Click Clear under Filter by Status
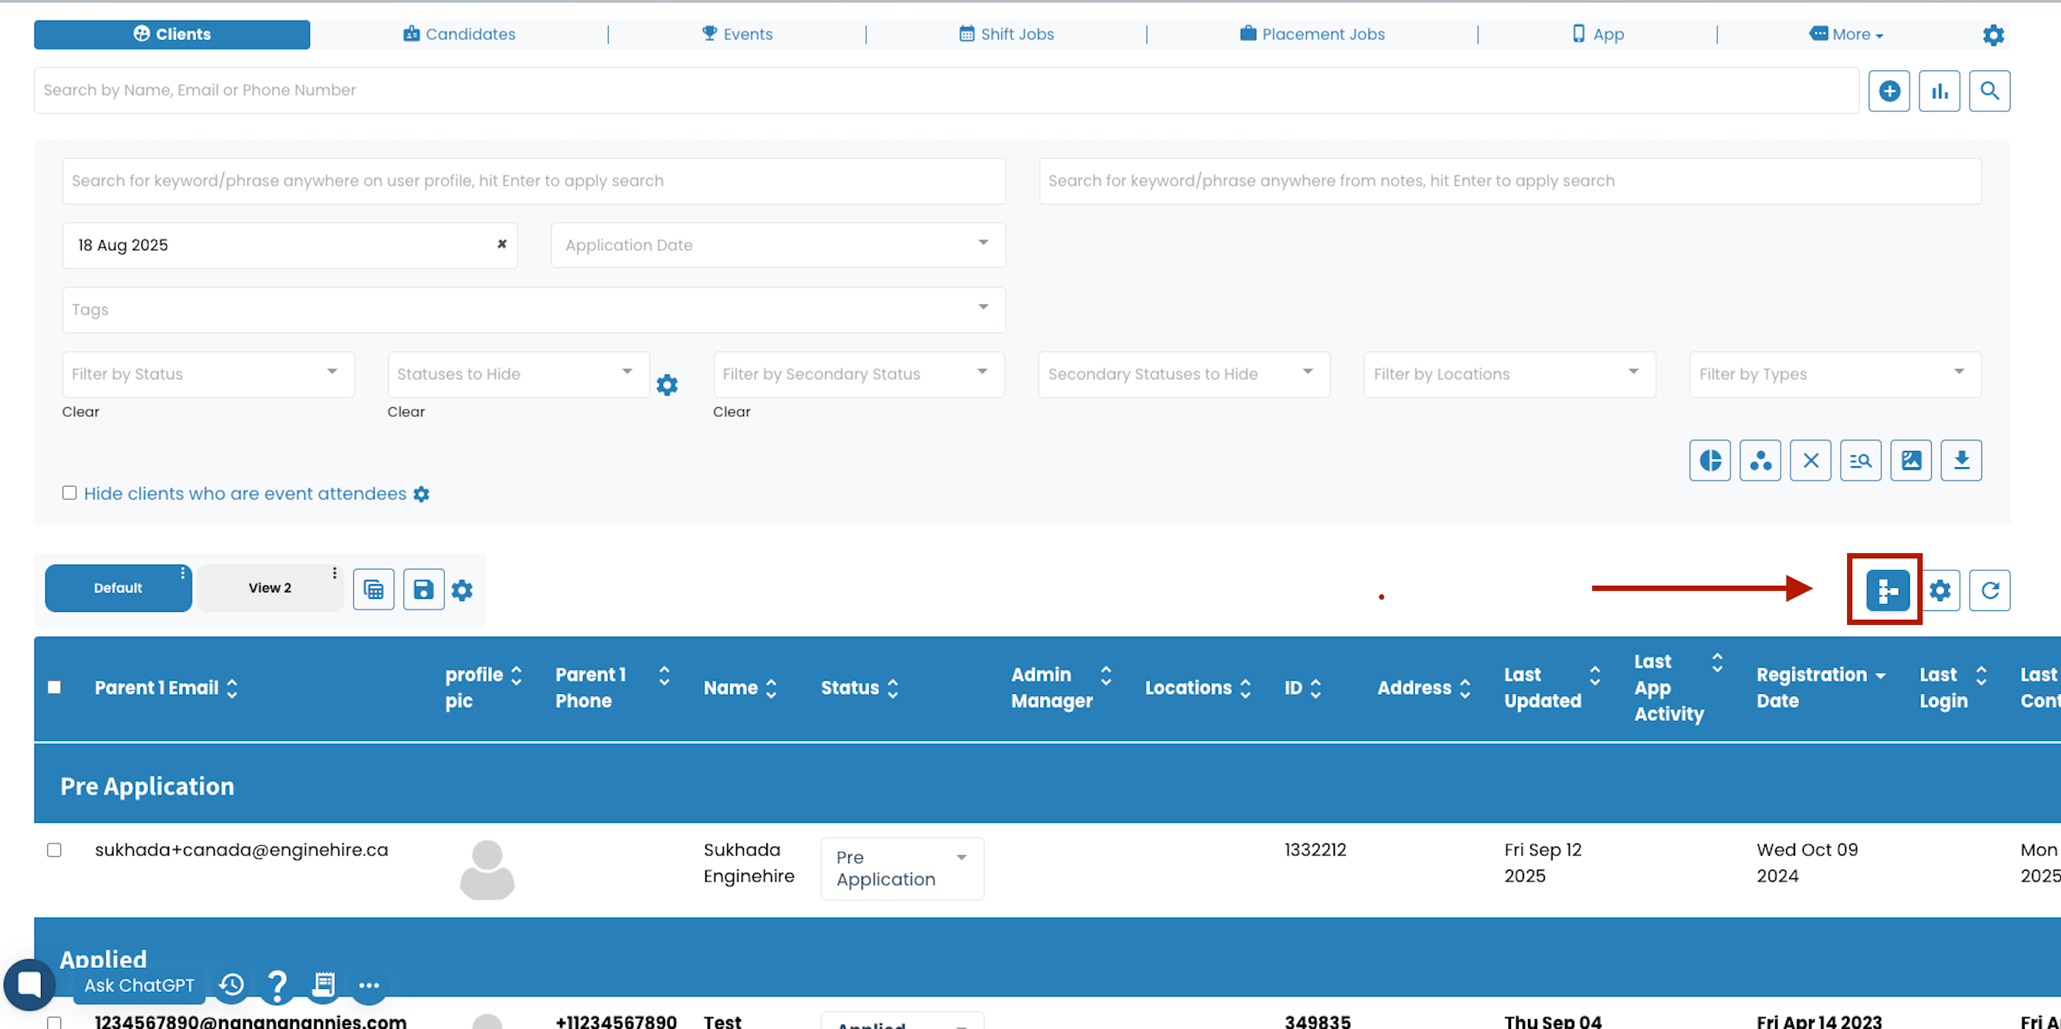This screenshot has height=1029, width=2061. click(x=81, y=412)
